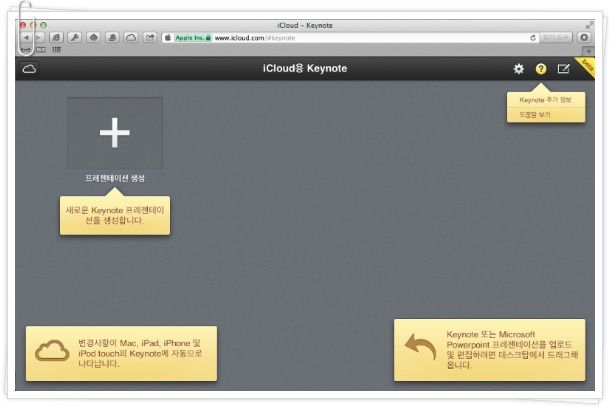Screen dimensions: 609x409
Task: Click the globe toolbar button in Safari
Action: 56,38
